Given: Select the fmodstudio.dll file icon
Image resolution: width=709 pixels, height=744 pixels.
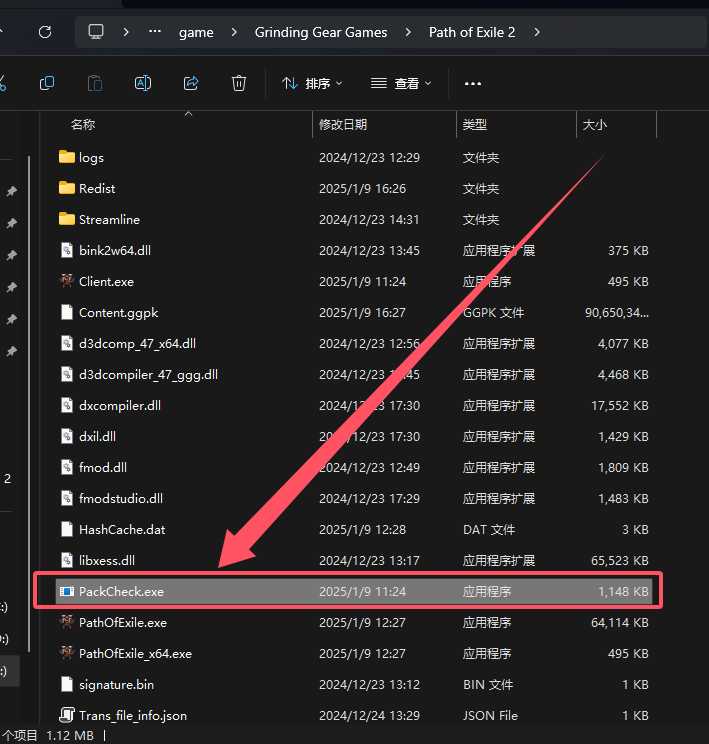Looking at the screenshot, I should coord(67,498).
